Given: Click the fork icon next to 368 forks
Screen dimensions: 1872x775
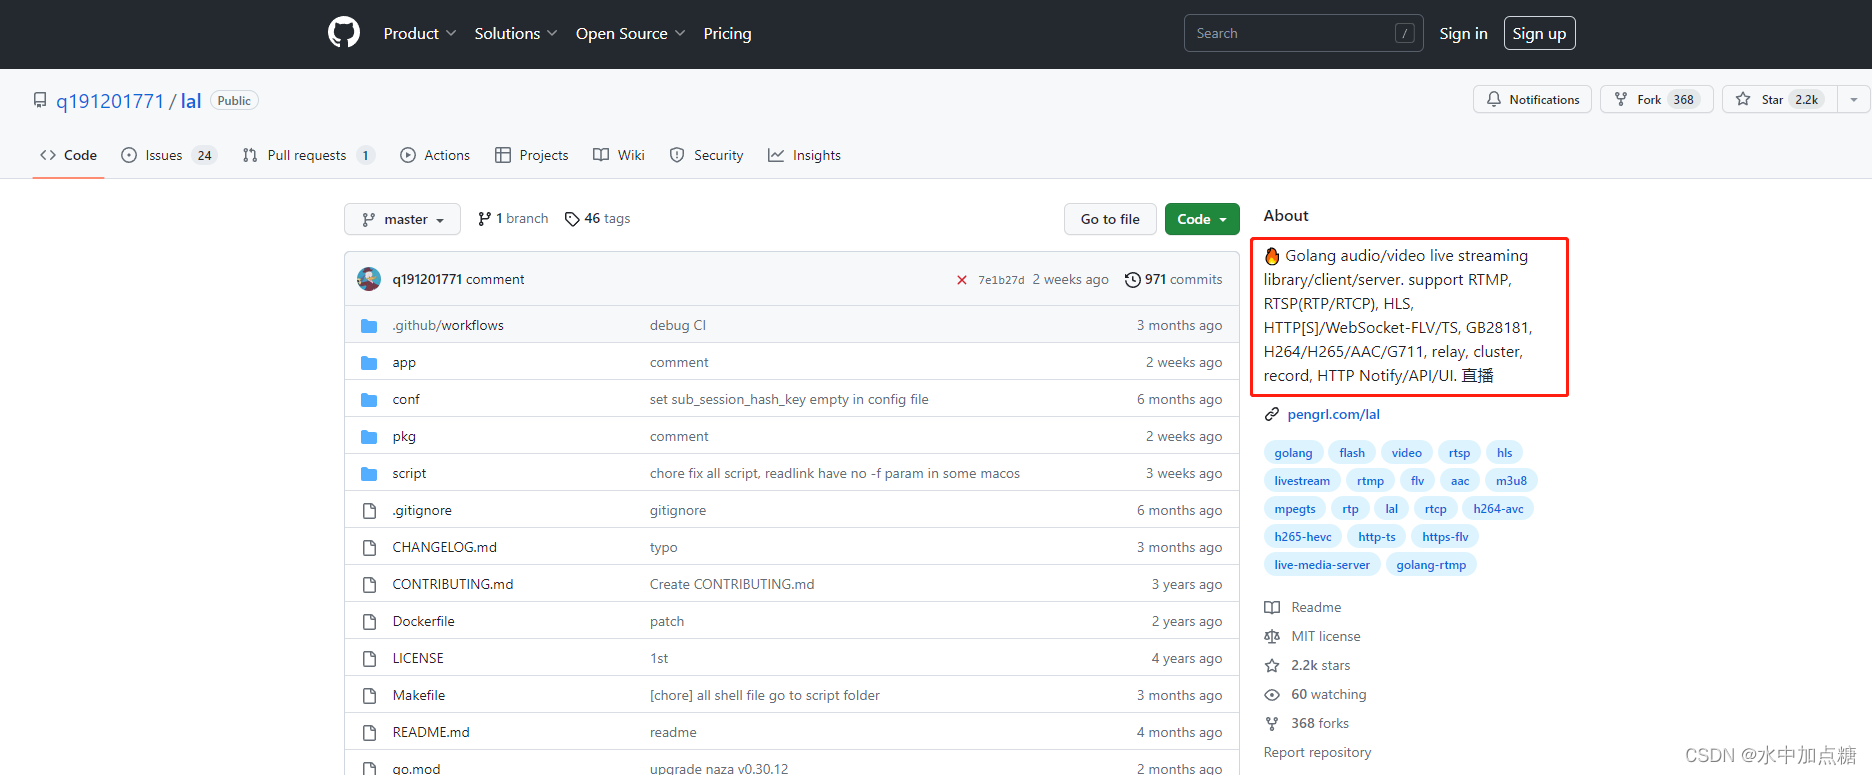Looking at the screenshot, I should 1272,723.
